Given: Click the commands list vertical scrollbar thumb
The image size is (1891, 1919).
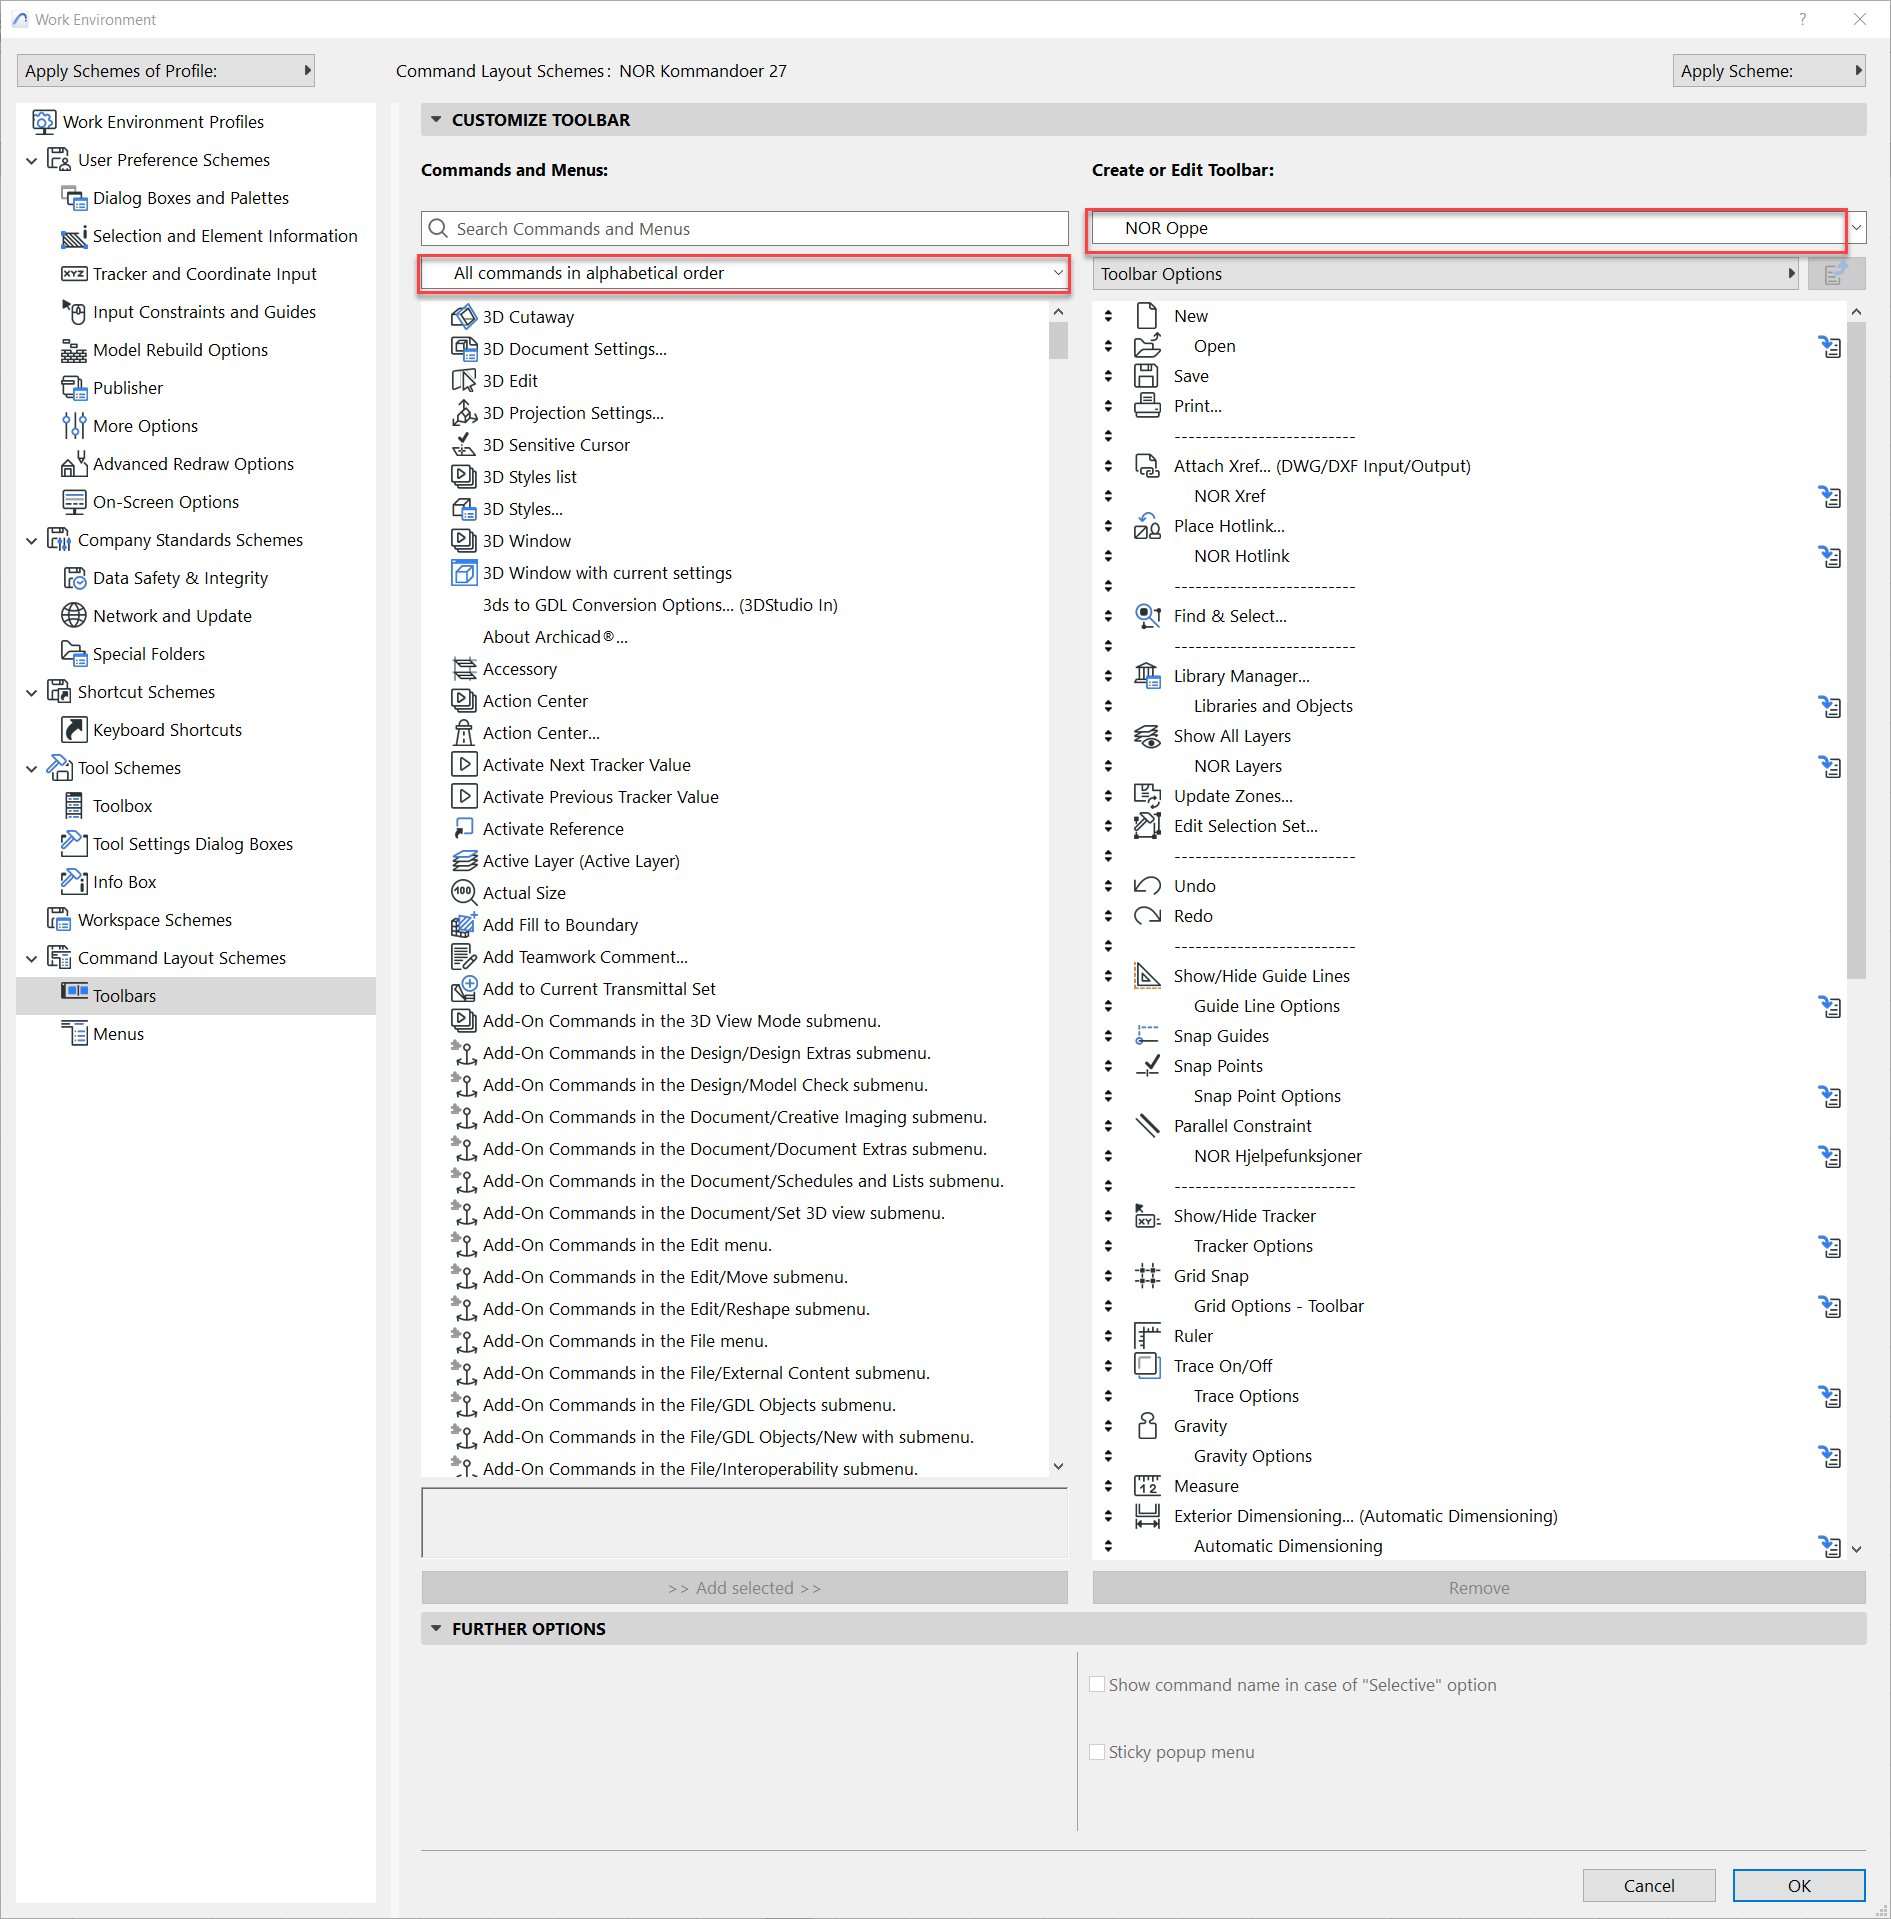Looking at the screenshot, I should 1058,340.
